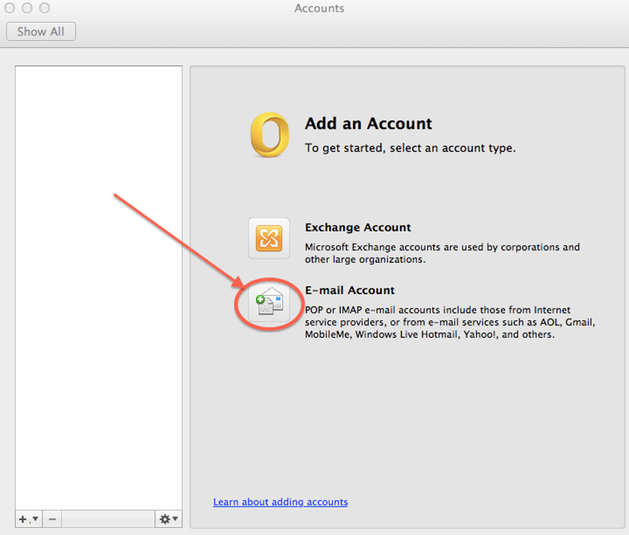The height and width of the screenshot is (535, 629).
Task: Click the POP or IMAP description text
Action: [x=450, y=322]
